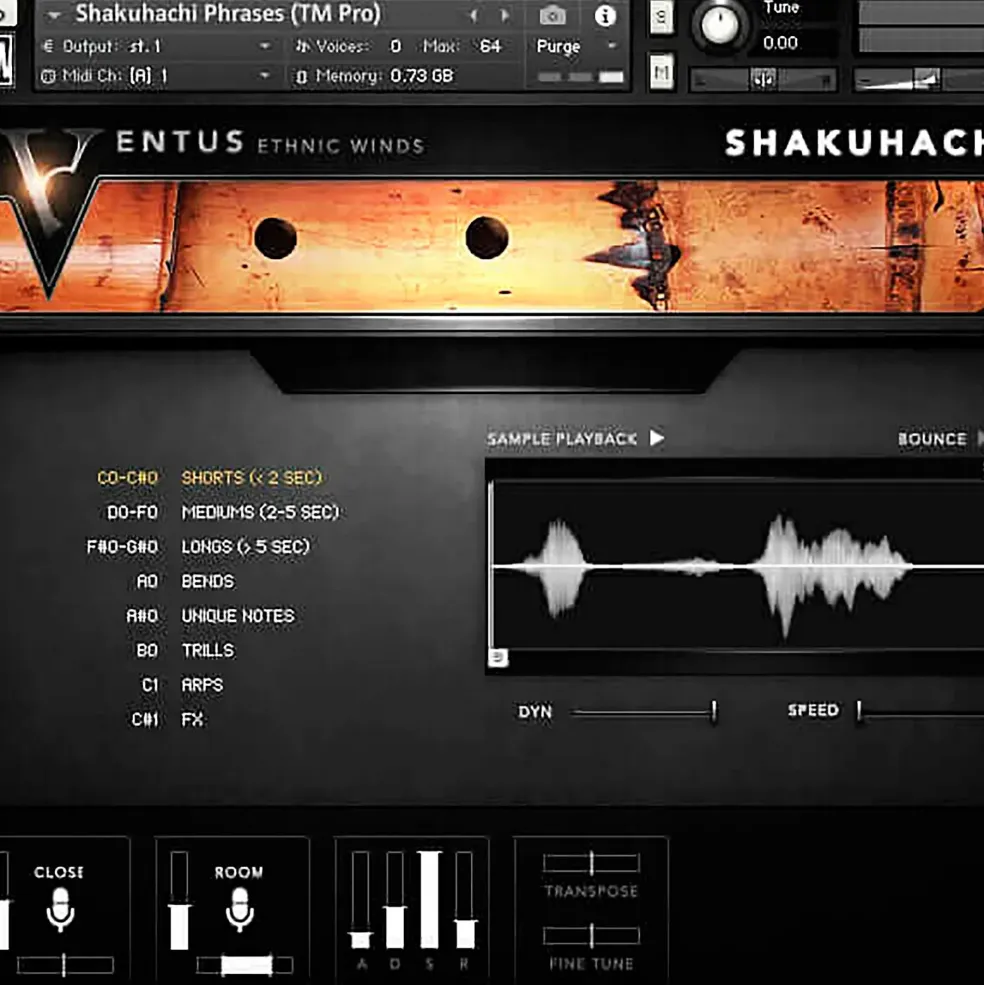Play sample with Sample Playback arrow

pyautogui.click(x=657, y=437)
